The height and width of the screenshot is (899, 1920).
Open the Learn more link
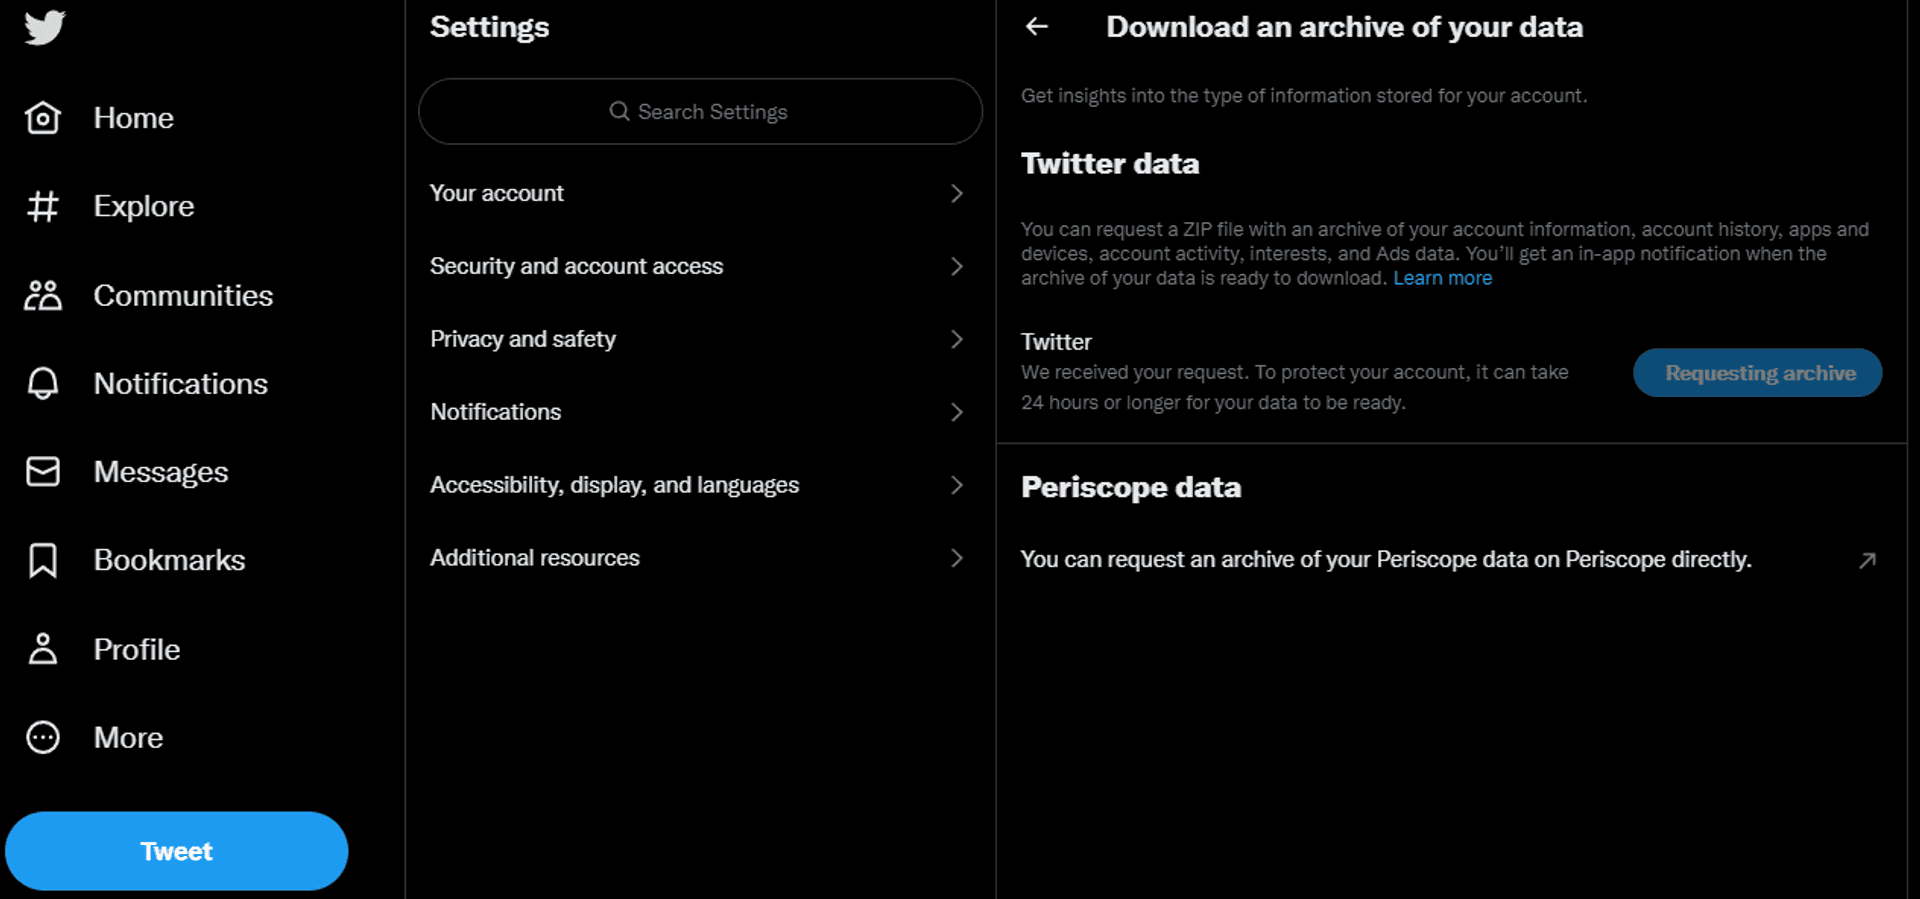pyautogui.click(x=1443, y=278)
